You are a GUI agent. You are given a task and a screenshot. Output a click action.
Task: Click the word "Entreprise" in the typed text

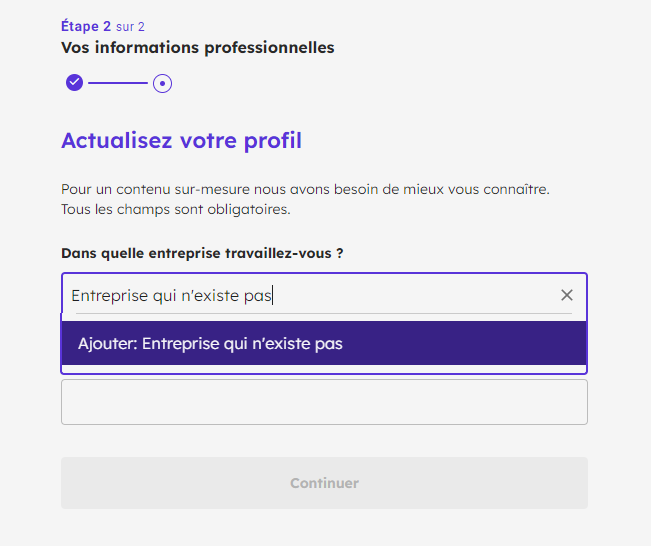point(110,296)
